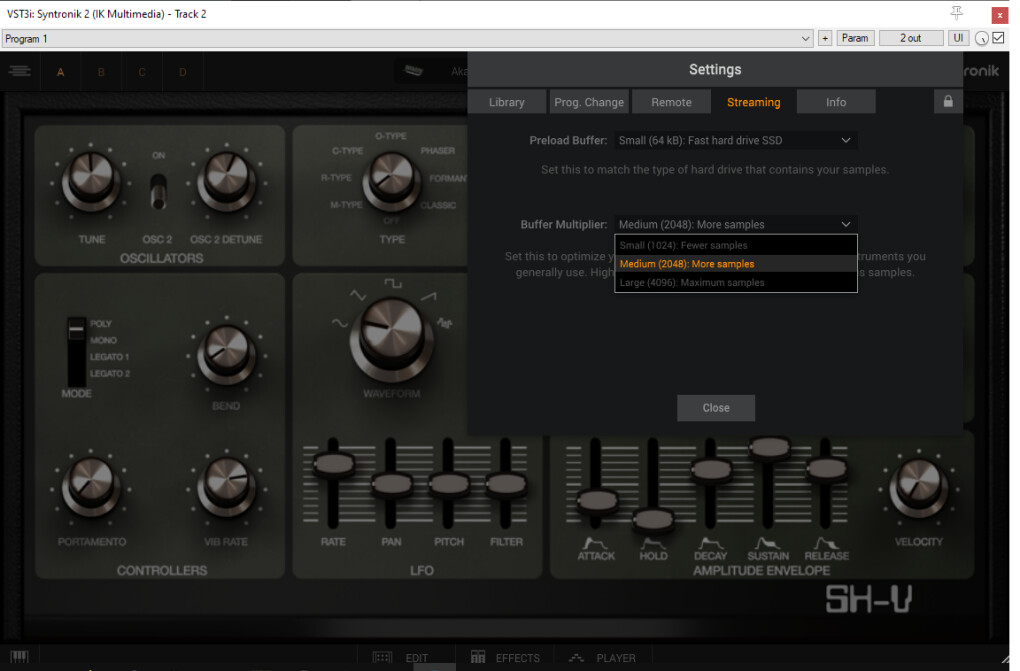1020x671 pixels.
Task: Click the LFO RATE slider handle
Action: [334, 465]
